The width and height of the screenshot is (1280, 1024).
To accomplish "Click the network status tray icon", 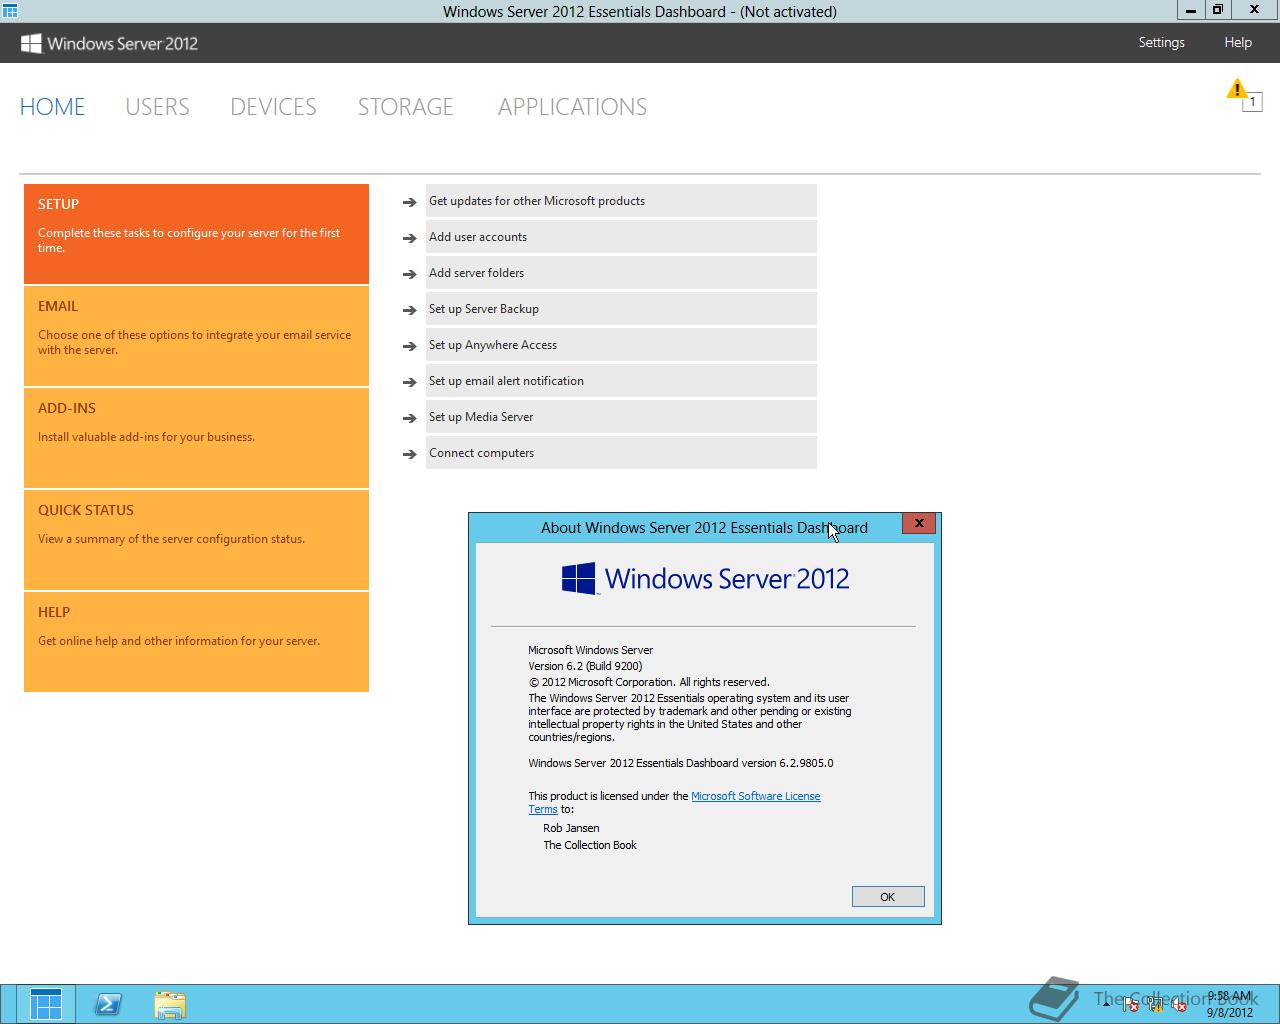I will pos(1155,1005).
